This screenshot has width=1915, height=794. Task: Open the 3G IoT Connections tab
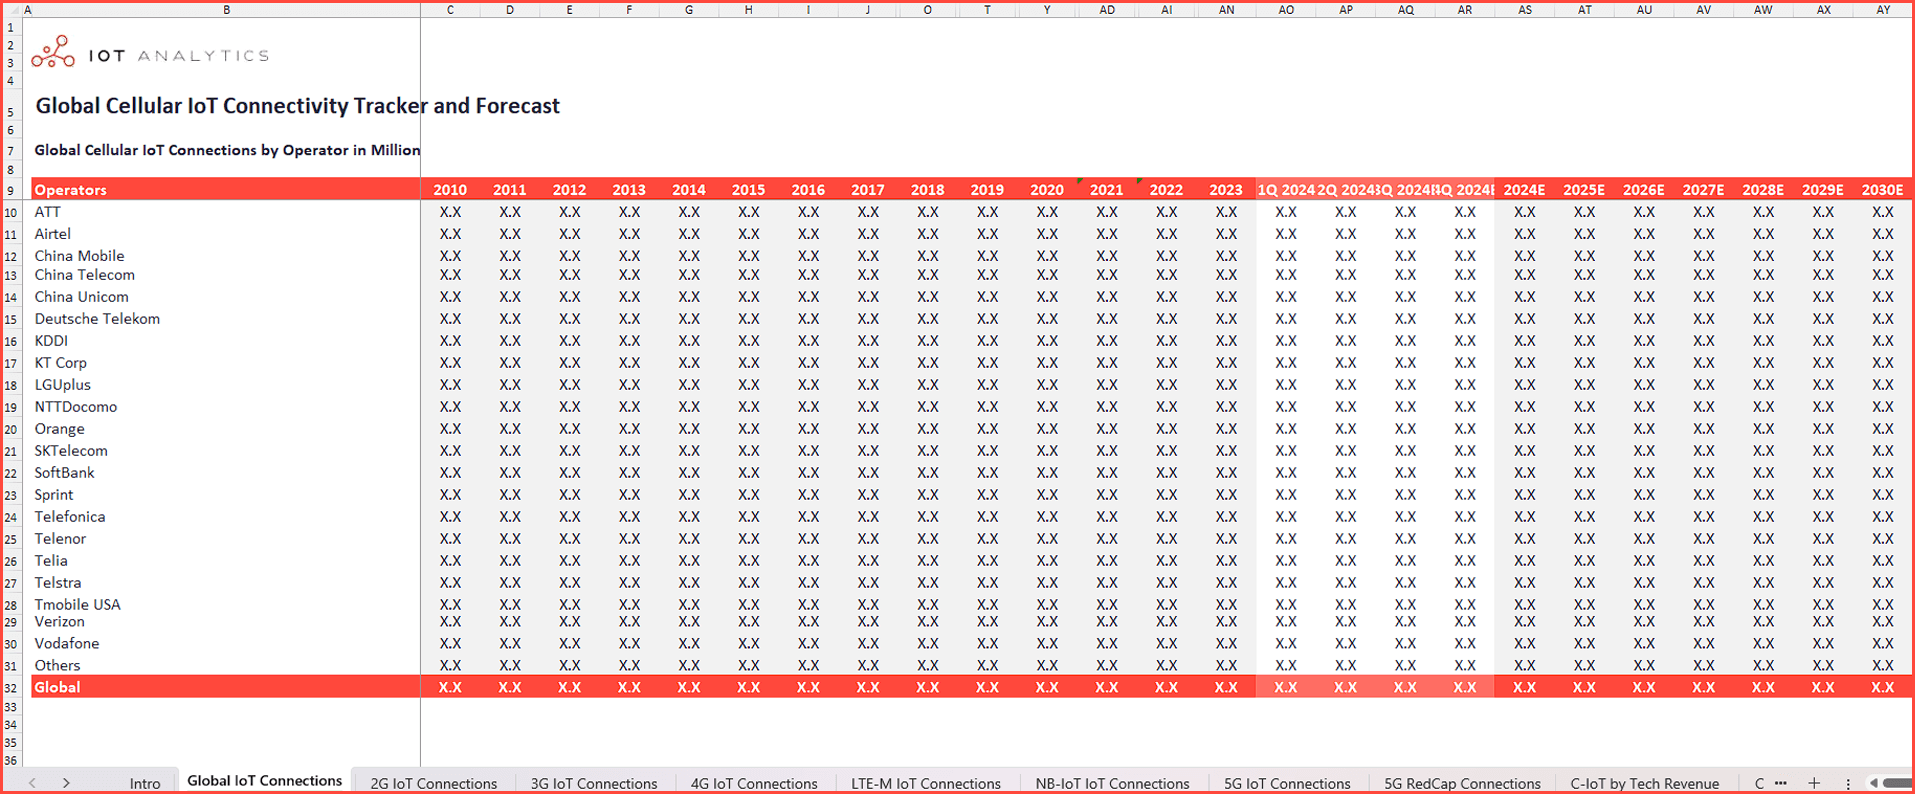pos(594,783)
